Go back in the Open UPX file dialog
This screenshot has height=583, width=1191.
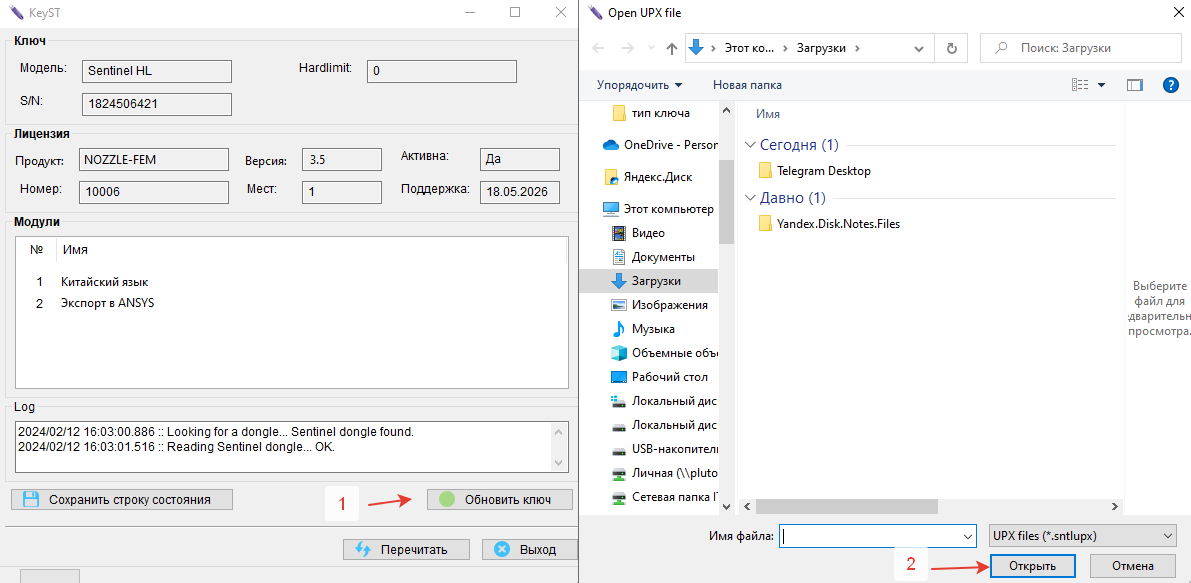[599, 48]
